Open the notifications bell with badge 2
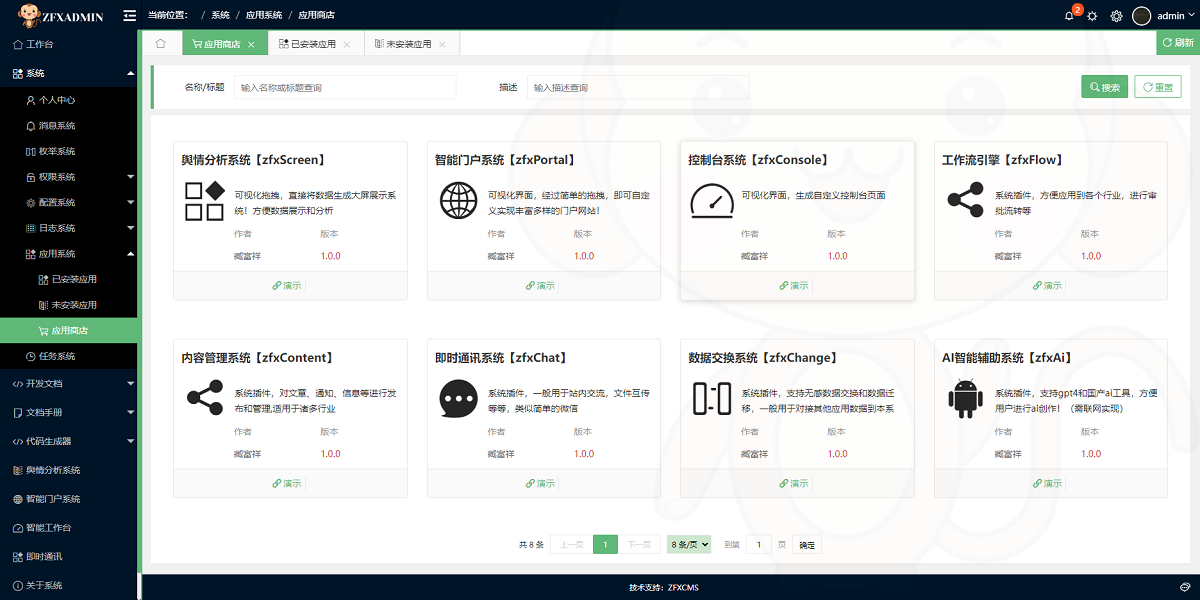Screen dimensions: 1200x600 [1071, 15]
